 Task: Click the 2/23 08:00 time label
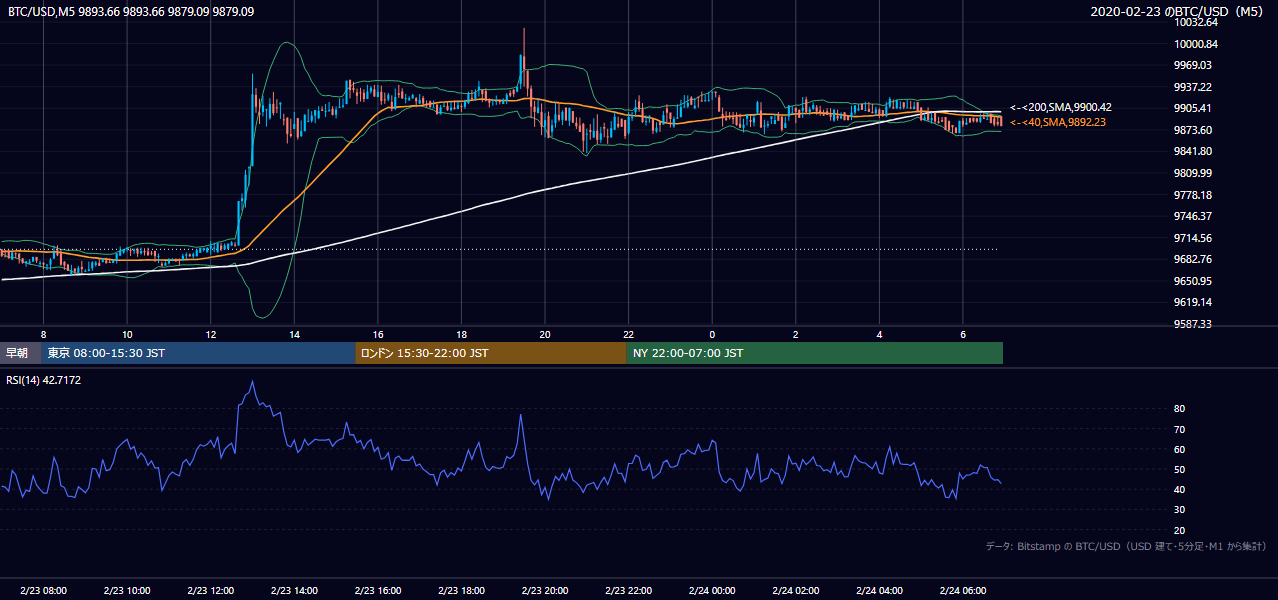43,591
